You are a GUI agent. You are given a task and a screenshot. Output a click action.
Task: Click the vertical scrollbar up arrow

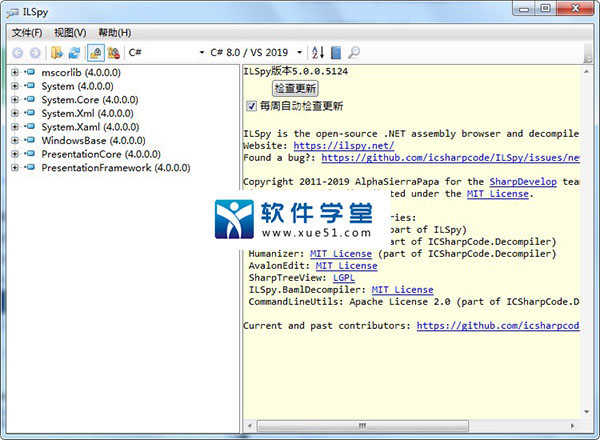click(587, 72)
